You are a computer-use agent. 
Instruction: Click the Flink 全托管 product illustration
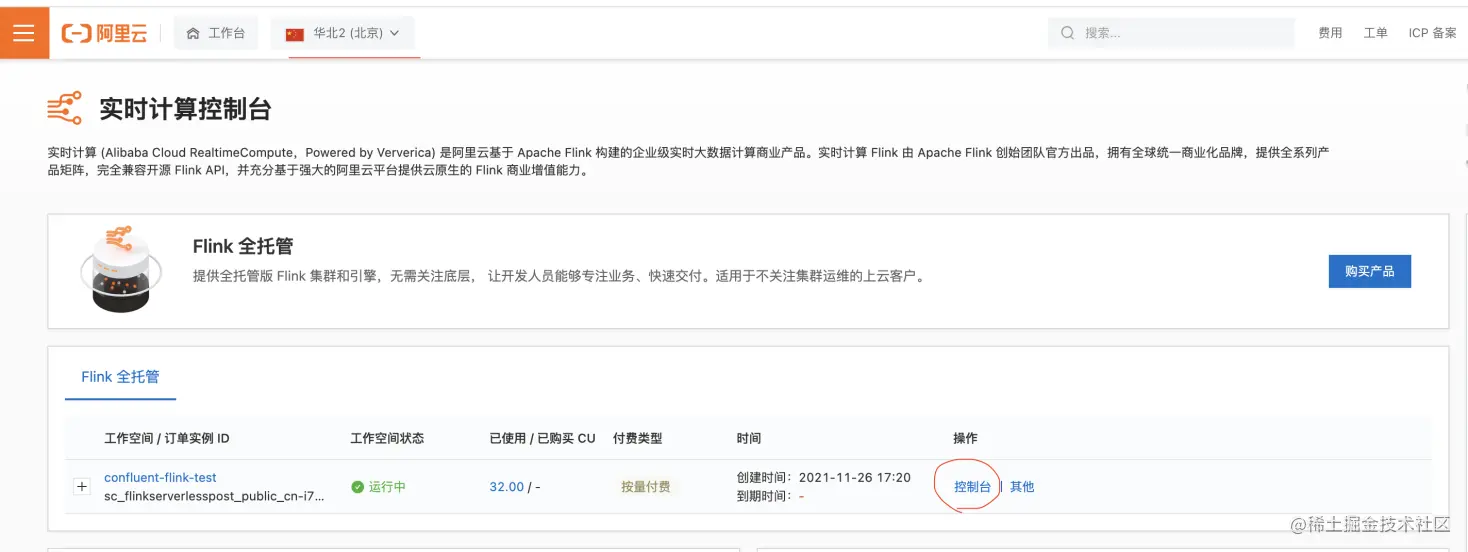tap(120, 269)
